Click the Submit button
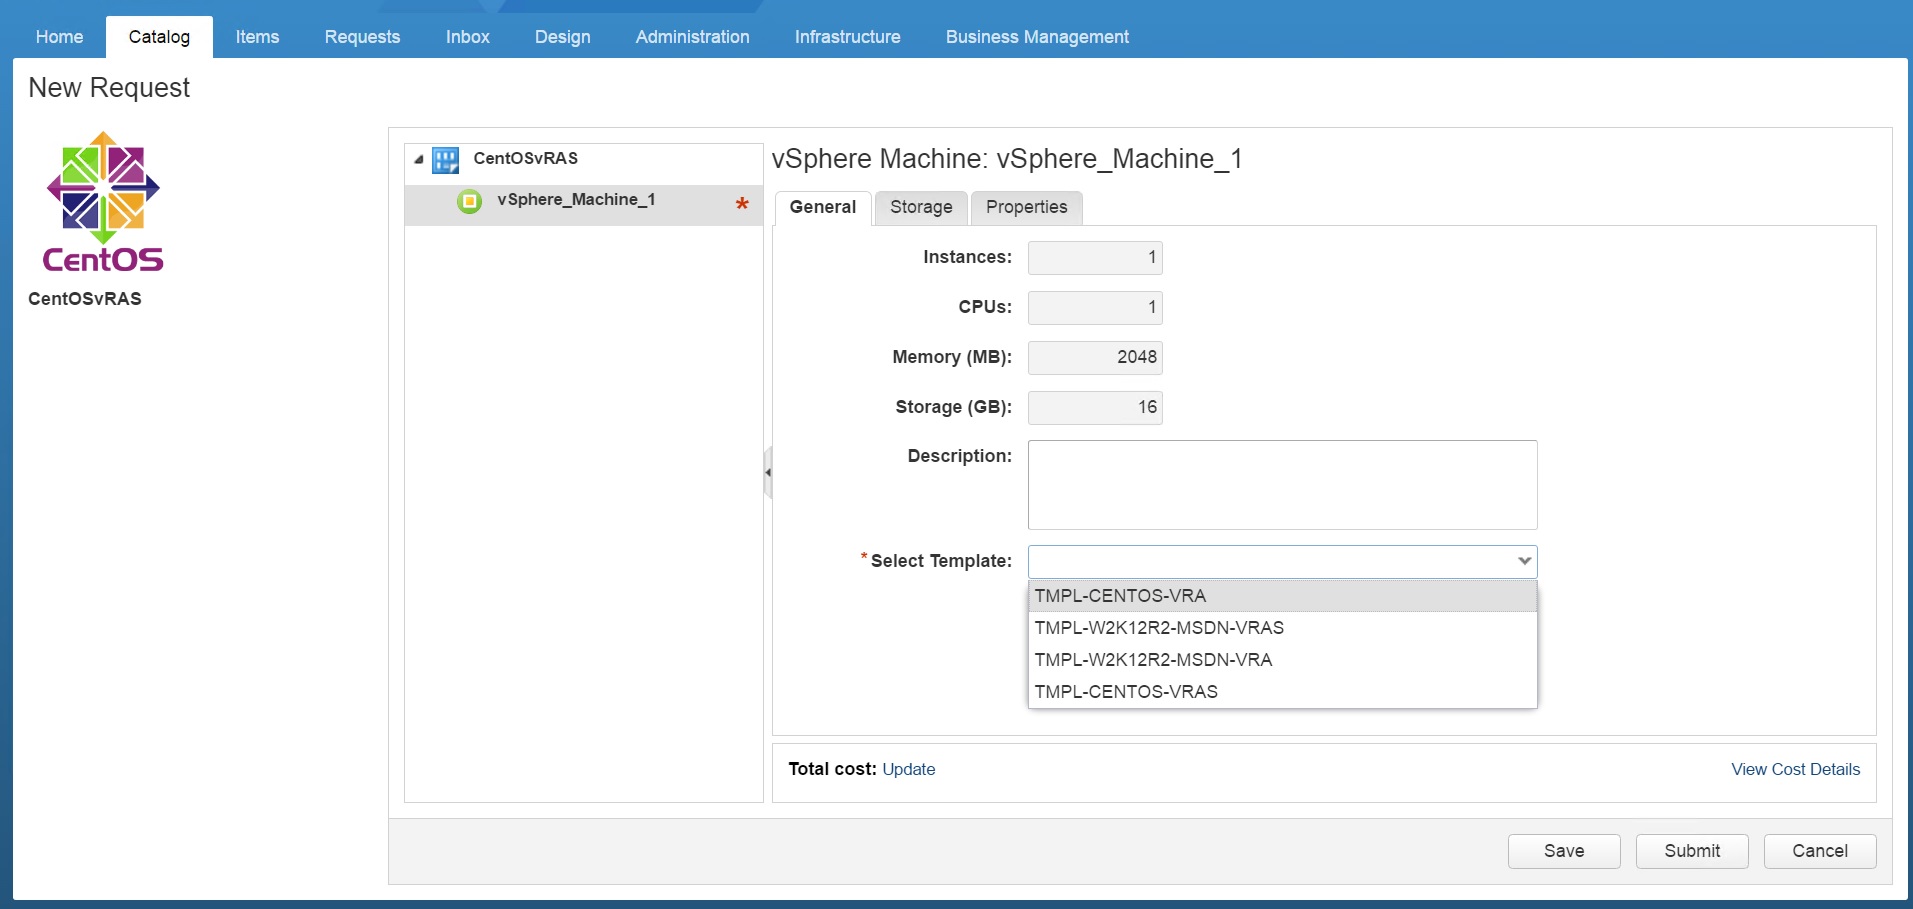 click(1692, 851)
